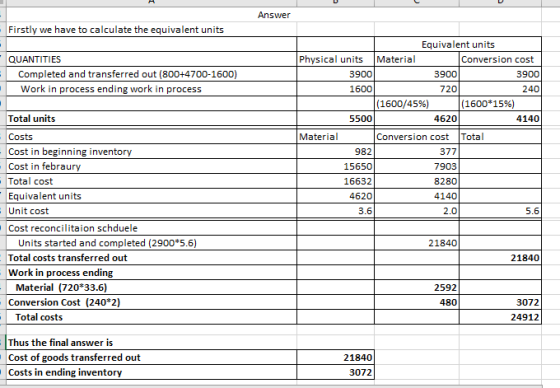This screenshot has width=560, height=388.
Task: Click the '(1600/45%)' note cell
Action: click(x=417, y=104)
